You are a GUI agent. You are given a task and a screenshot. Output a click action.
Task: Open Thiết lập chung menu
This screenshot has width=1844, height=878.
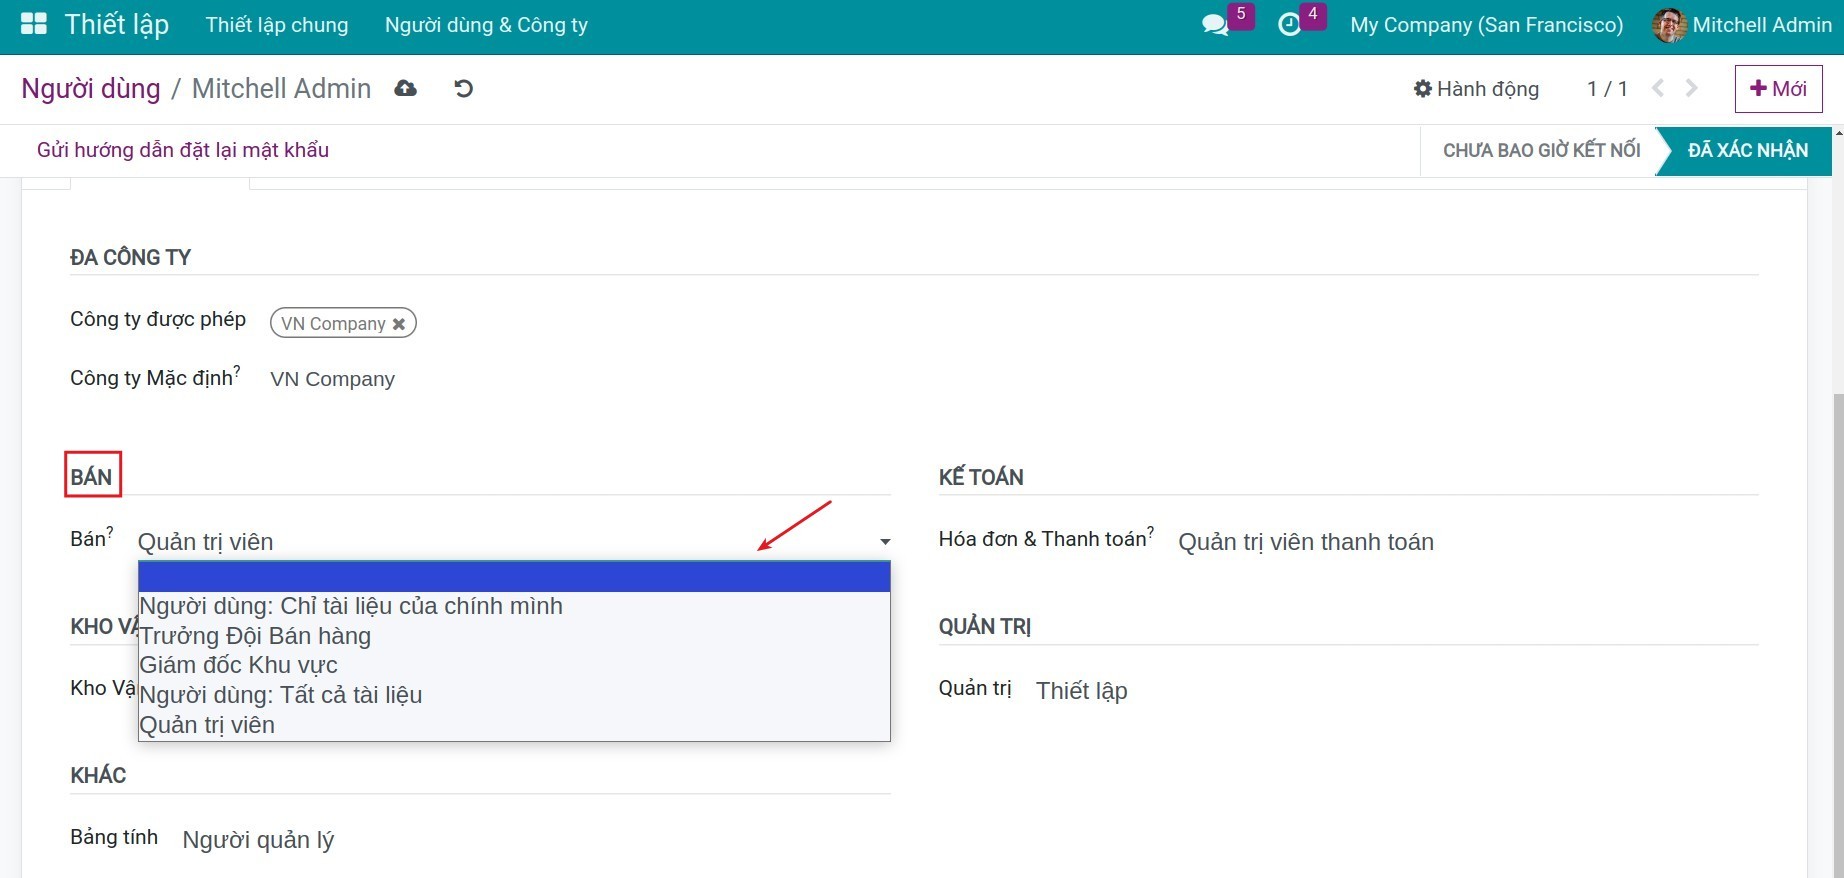(x=277, y=25)
